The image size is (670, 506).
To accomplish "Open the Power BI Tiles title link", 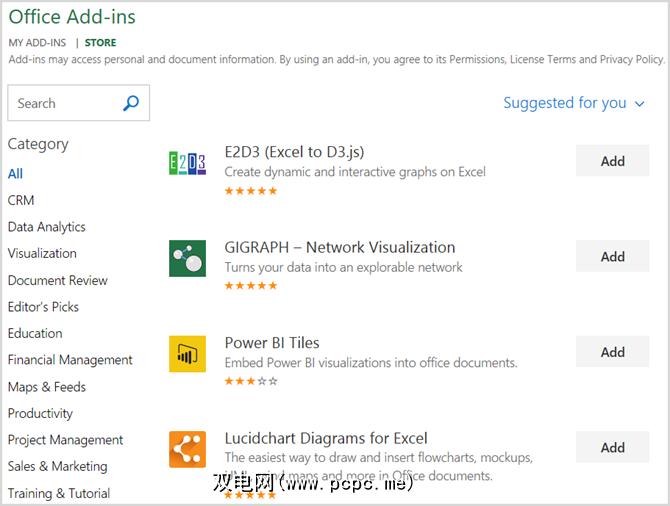I will 272,343.
